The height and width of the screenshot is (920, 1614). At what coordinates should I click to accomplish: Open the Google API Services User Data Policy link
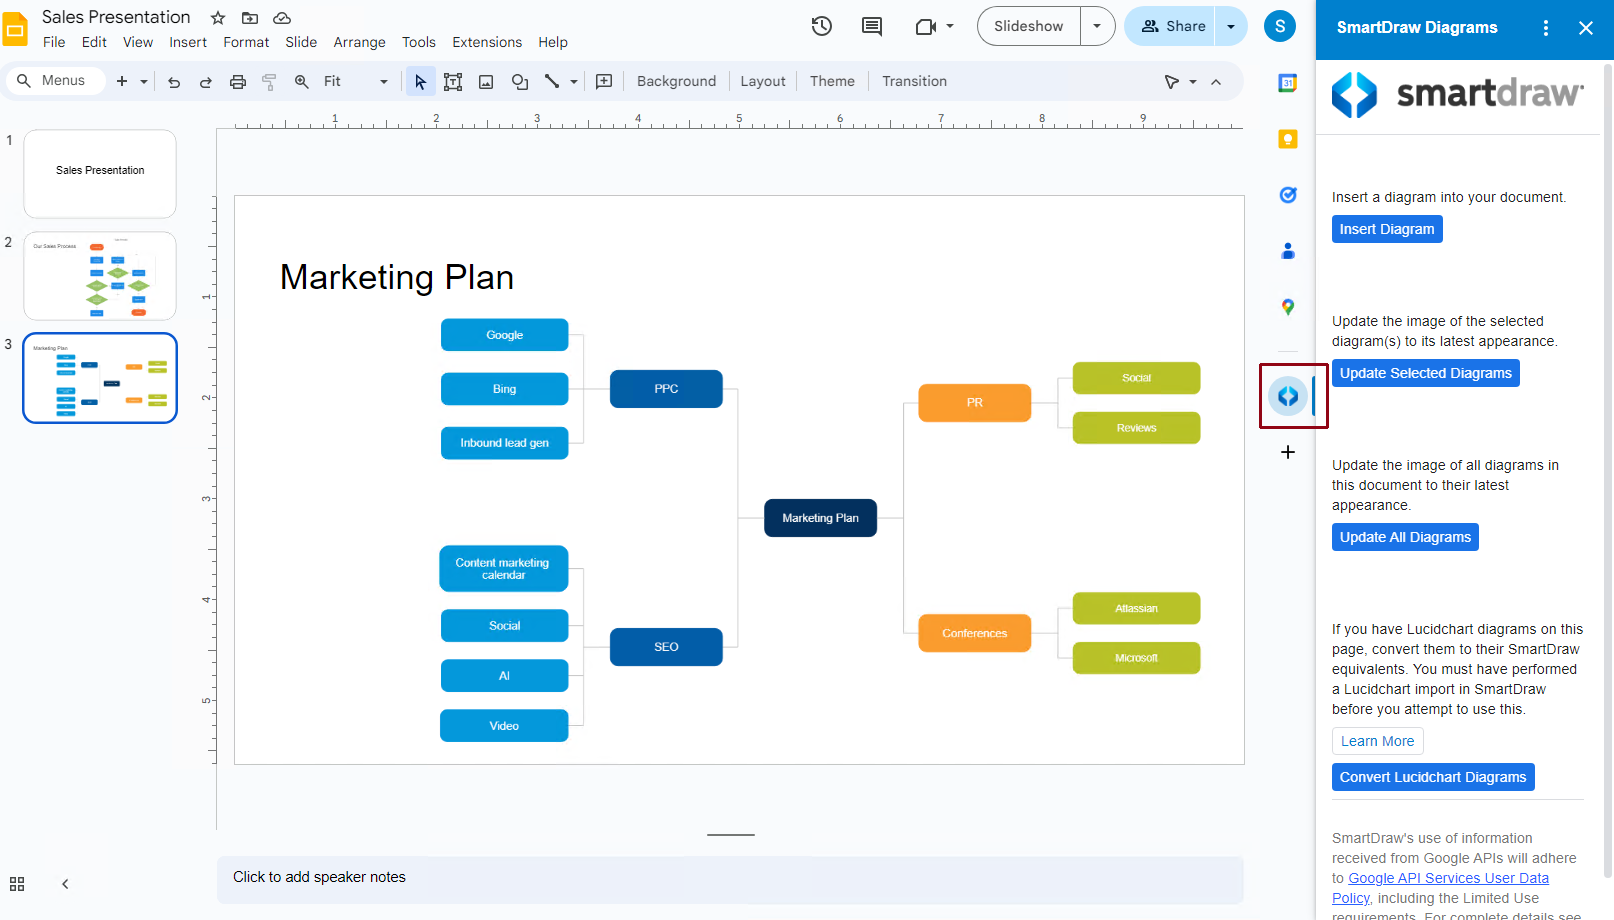pos(1448,878)
